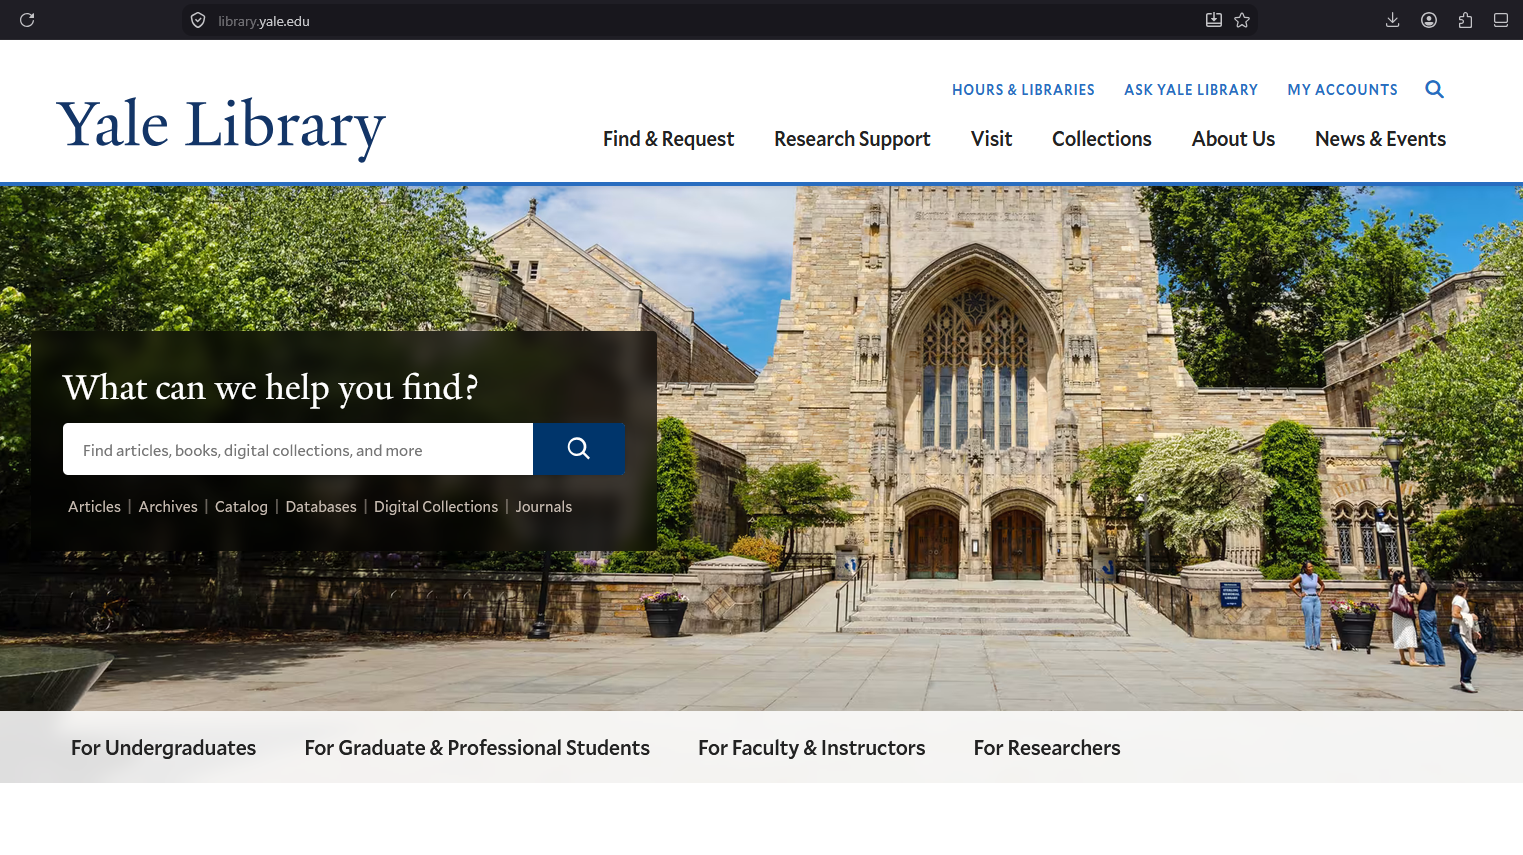Open the Find & Request menu
This screenshot has height=855, width=1523.
pos(668,139)
